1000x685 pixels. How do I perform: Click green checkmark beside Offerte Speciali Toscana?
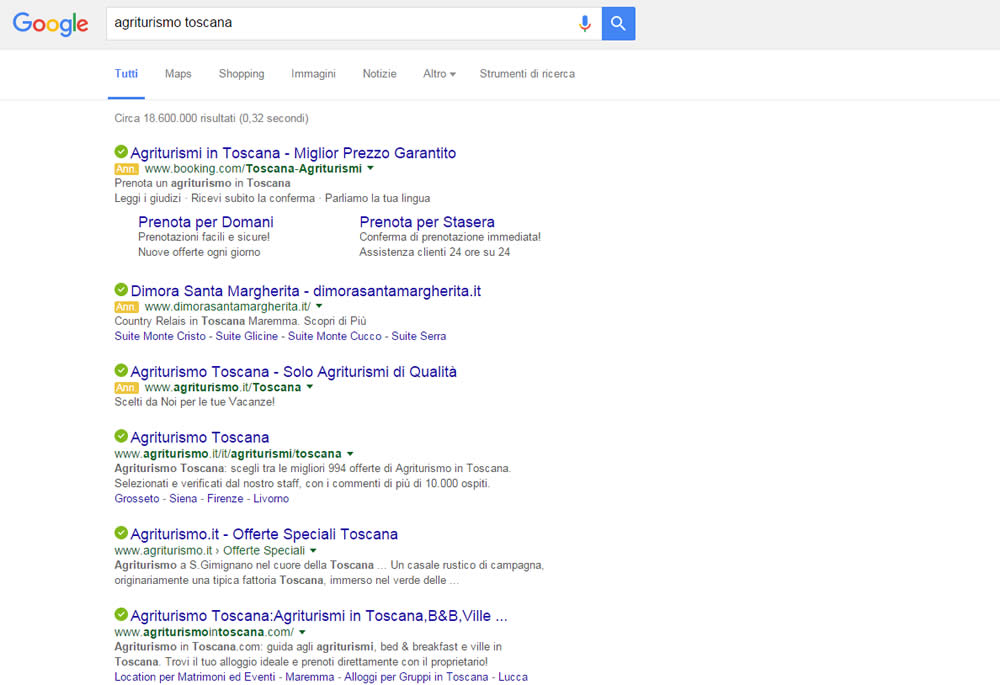tap(121, 533)
